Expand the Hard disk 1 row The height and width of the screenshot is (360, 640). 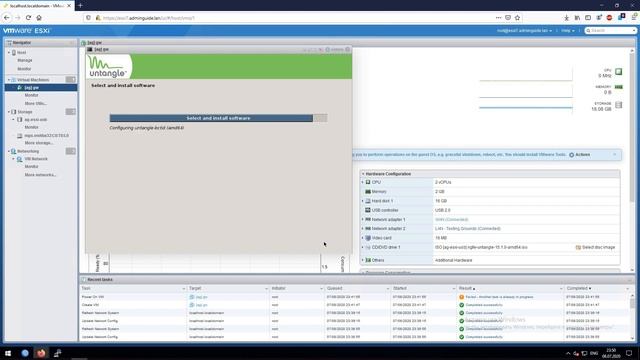(x=362, y=201)
